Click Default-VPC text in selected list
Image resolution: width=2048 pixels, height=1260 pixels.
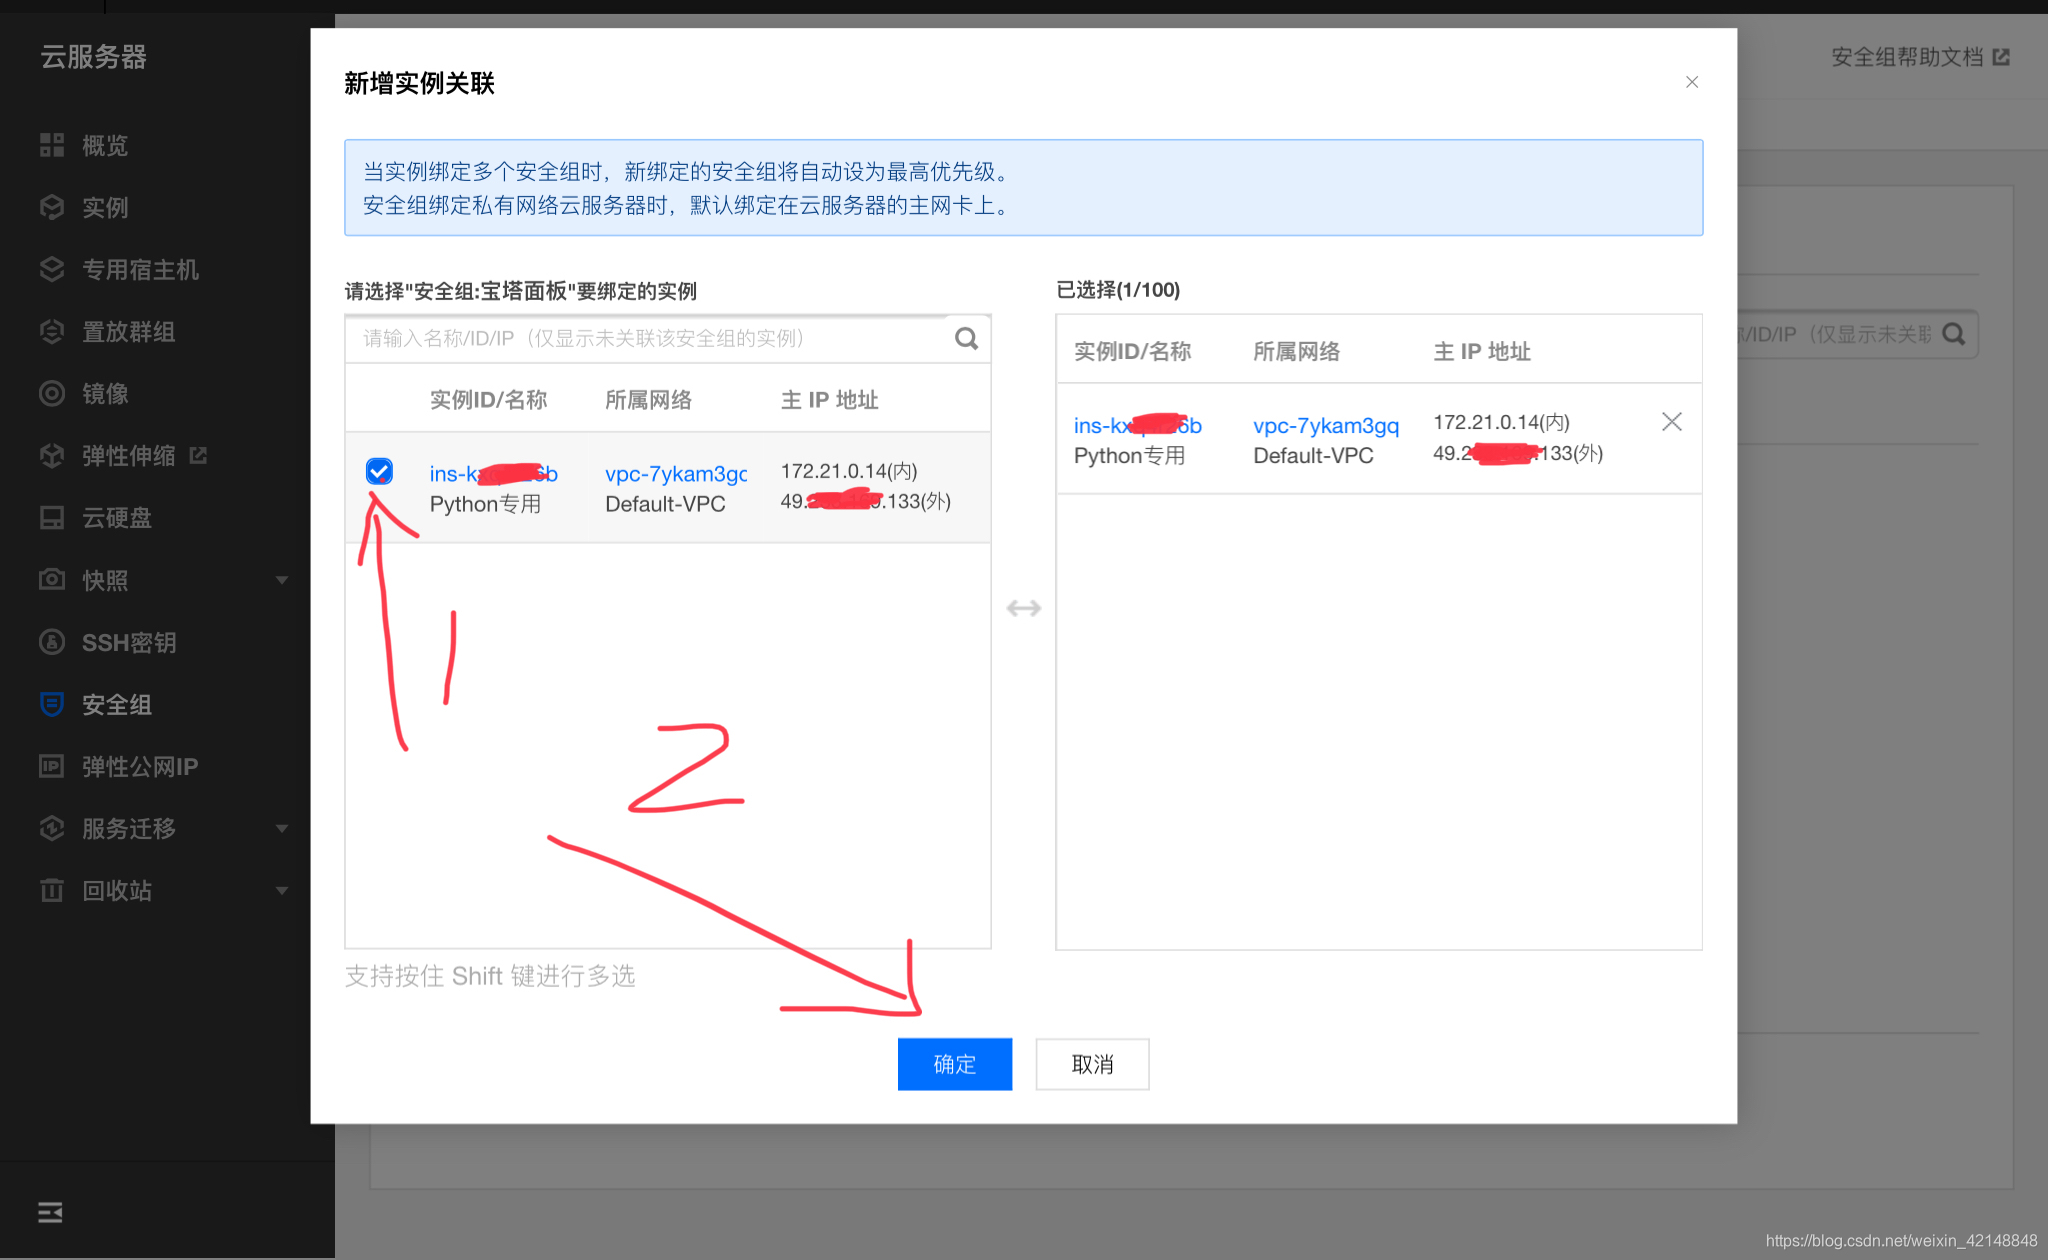click(1313, 455)
